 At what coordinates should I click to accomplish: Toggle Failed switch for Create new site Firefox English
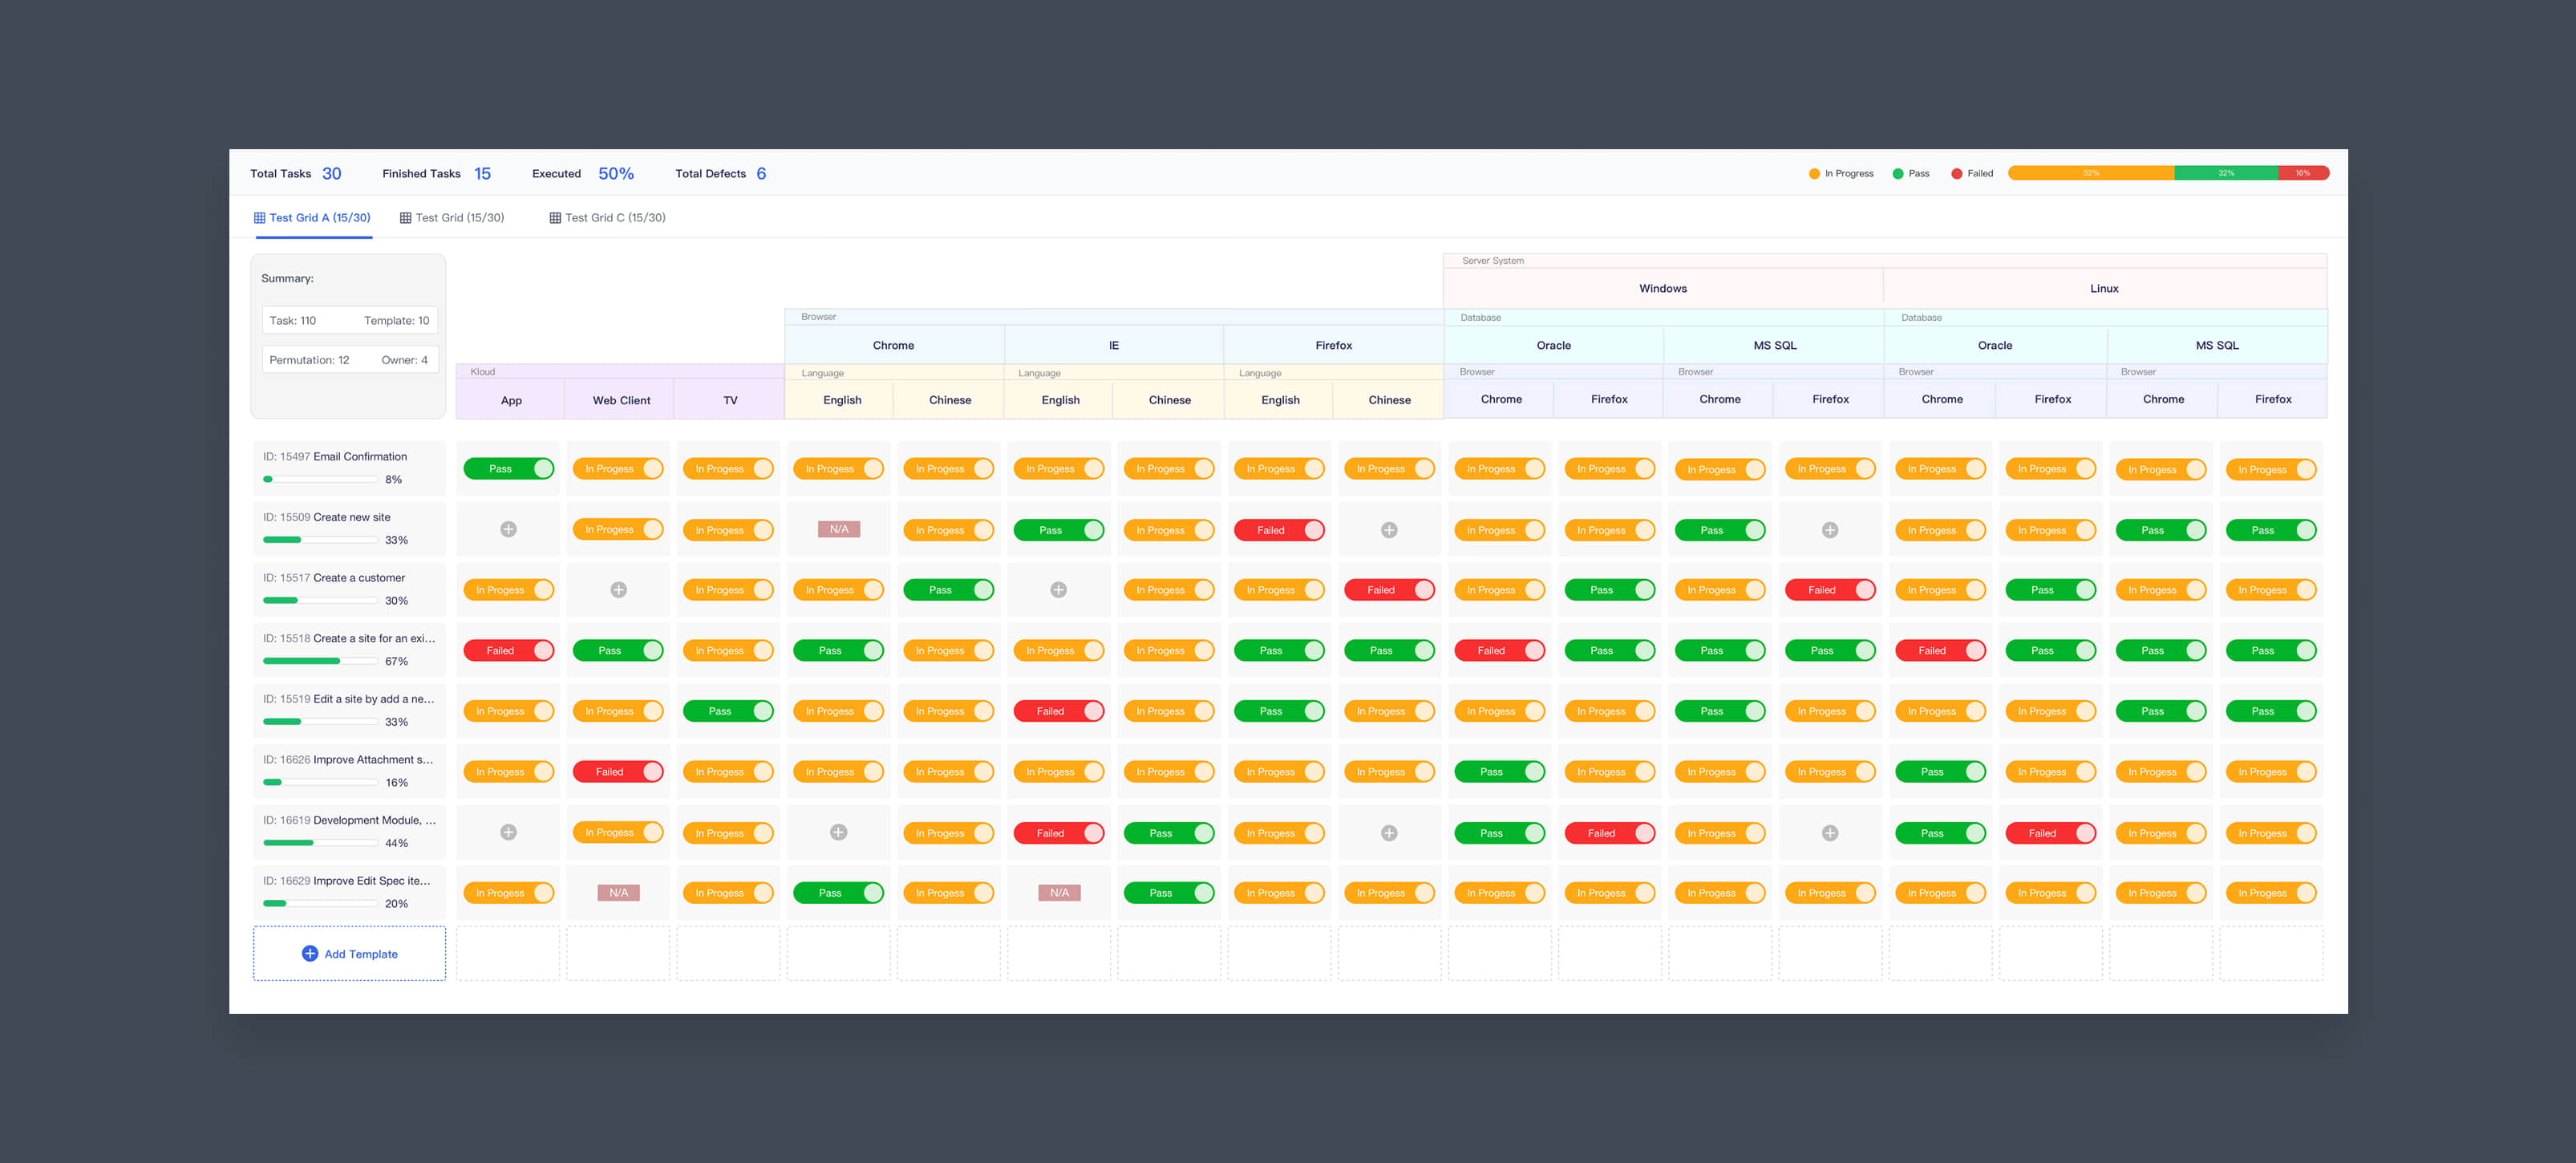point(1279,530)
